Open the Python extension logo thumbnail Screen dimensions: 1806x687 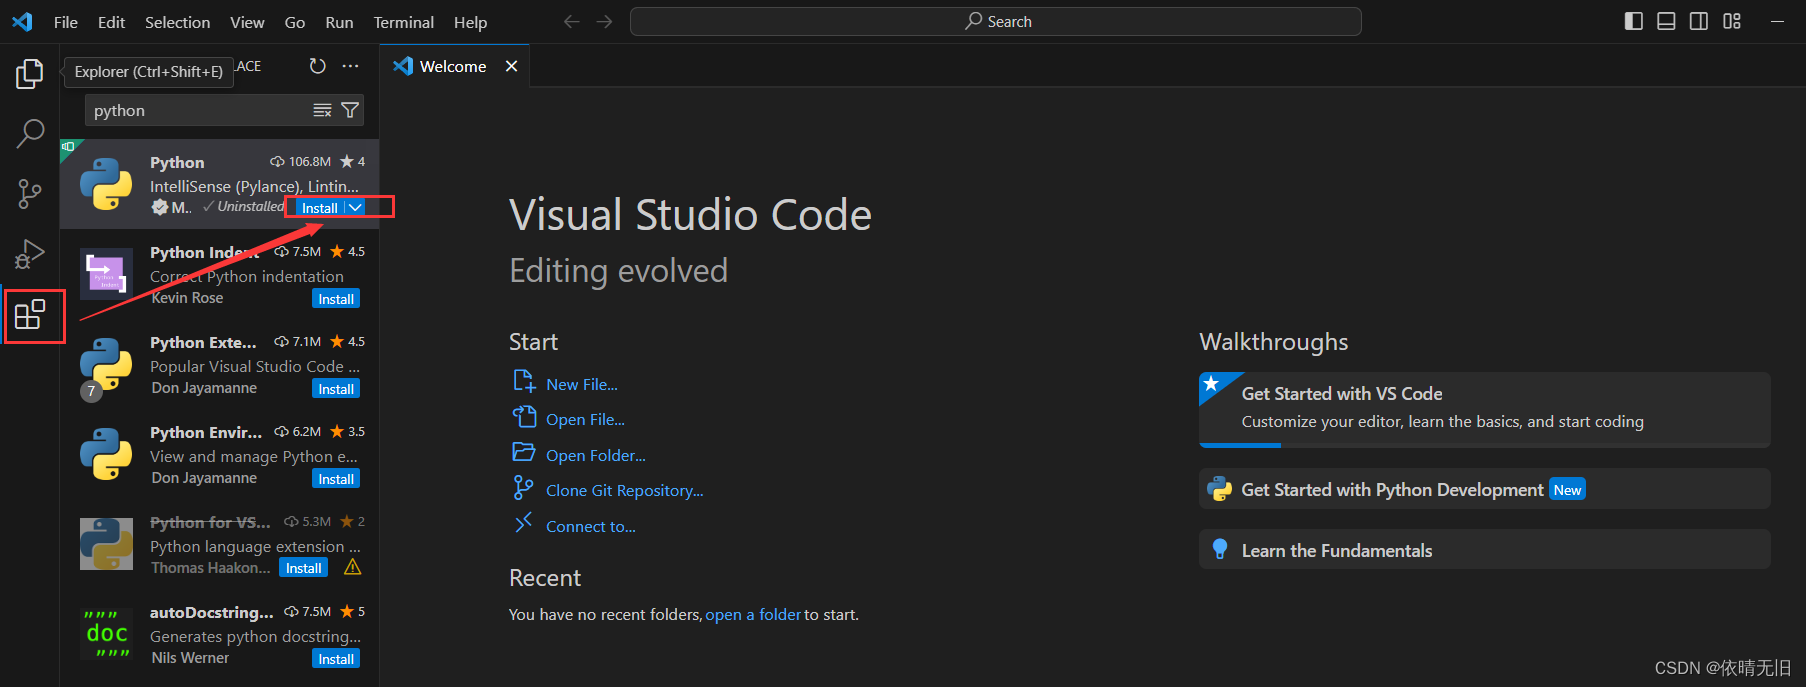(x=106, y=184)
